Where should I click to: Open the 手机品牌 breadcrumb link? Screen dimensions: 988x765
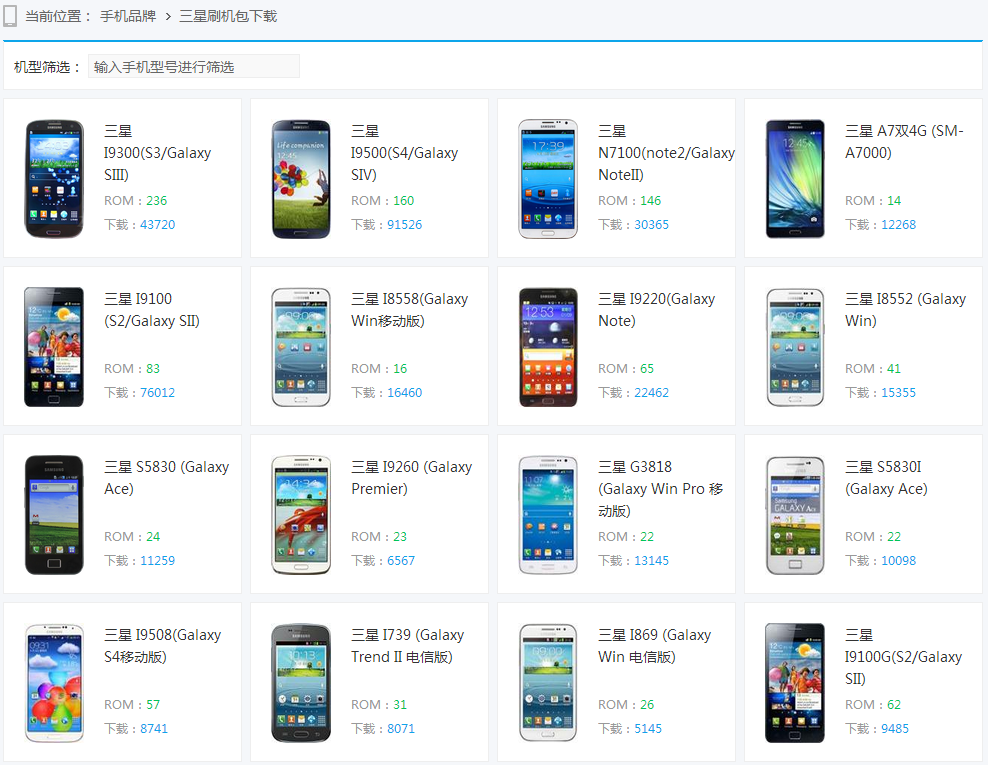coord(128,16)
